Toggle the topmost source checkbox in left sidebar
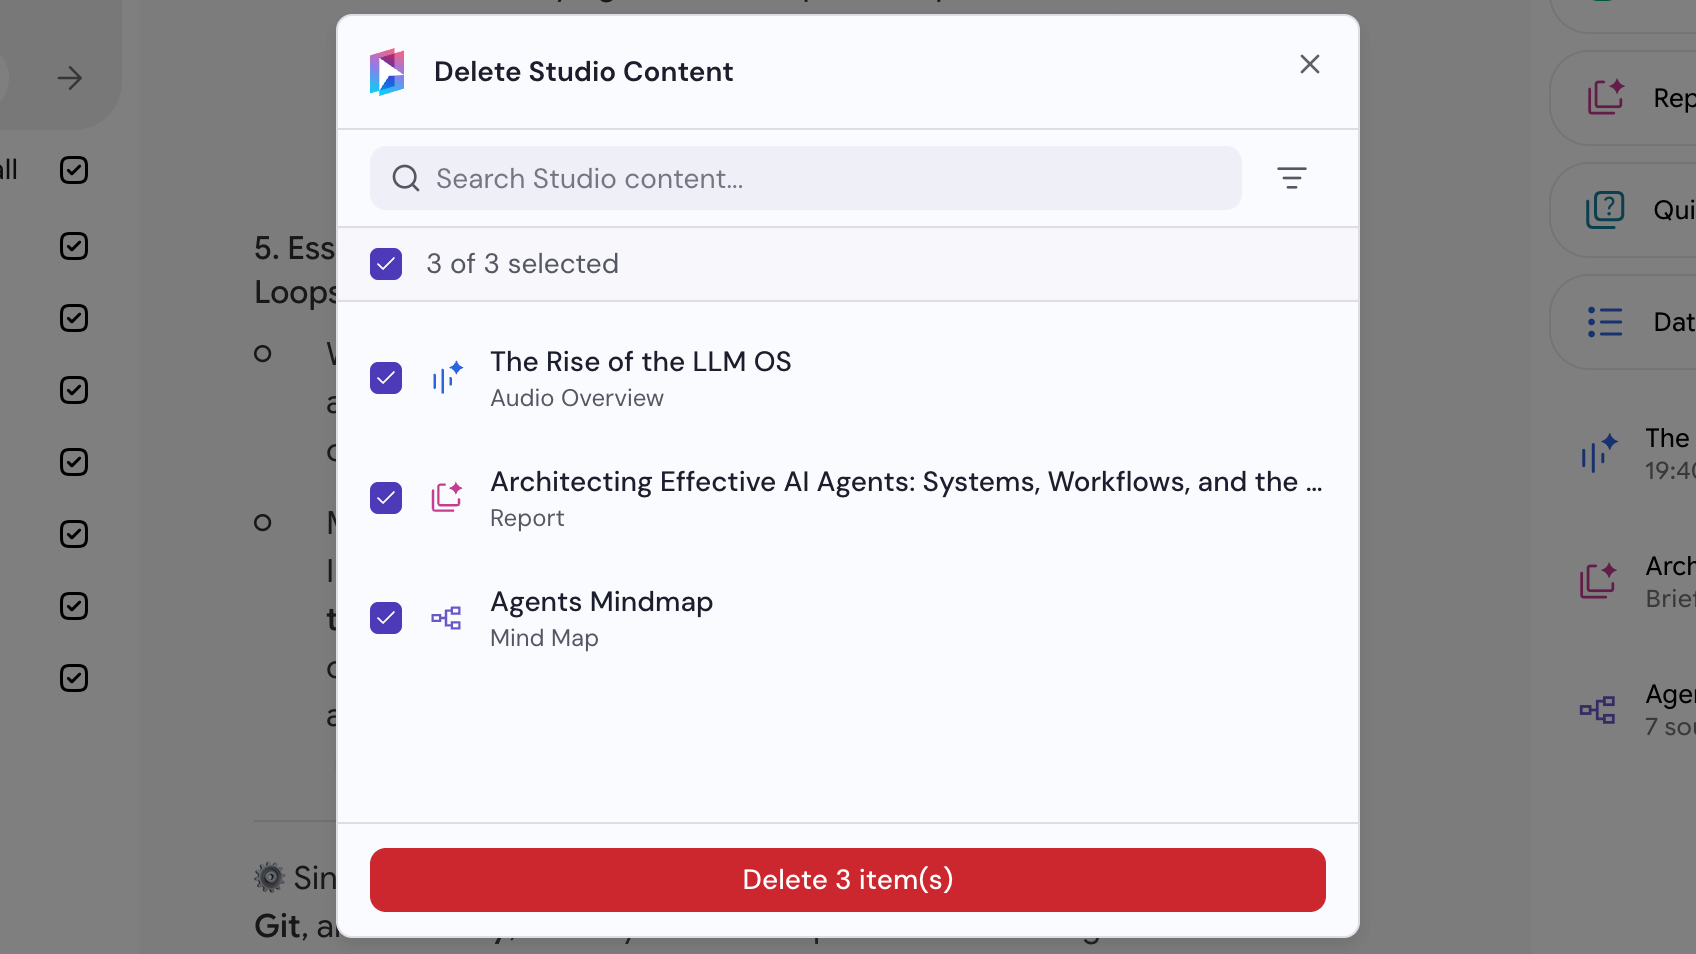This screenshot has width=1696, height=954. coord(74,170)
